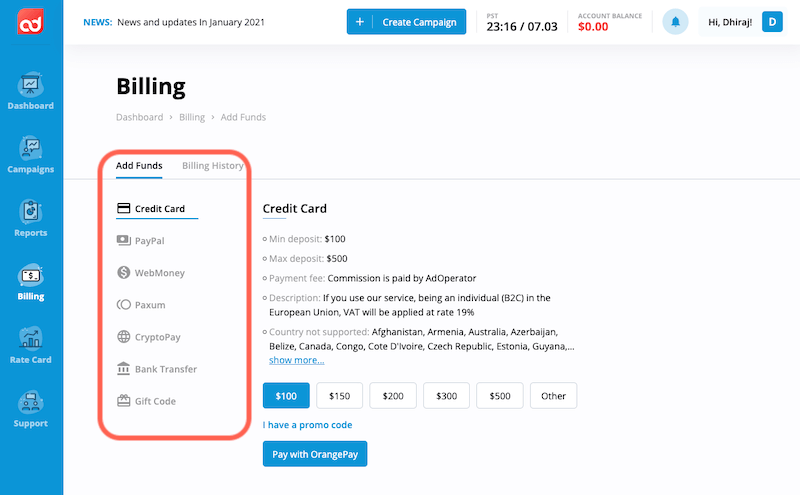Click the 'Min deposit: $100' line

(307, 239)
